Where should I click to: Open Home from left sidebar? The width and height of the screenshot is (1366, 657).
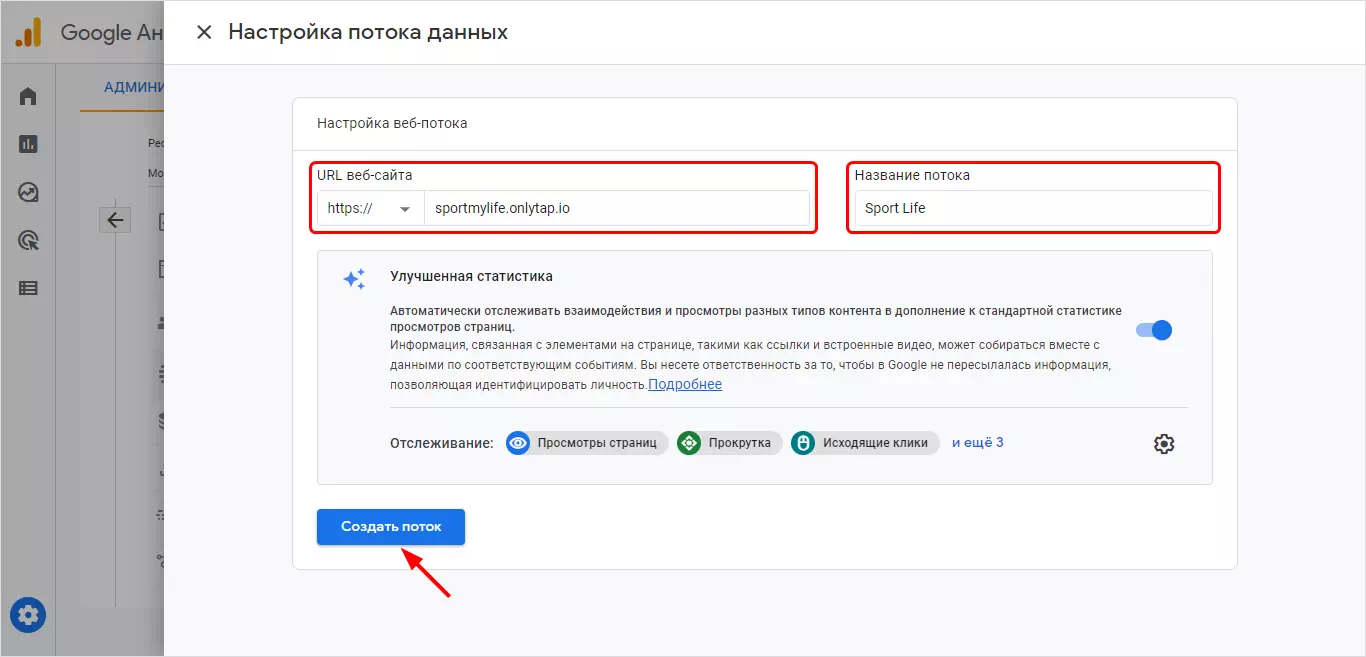pyautogui.click(x=28, y=96)
